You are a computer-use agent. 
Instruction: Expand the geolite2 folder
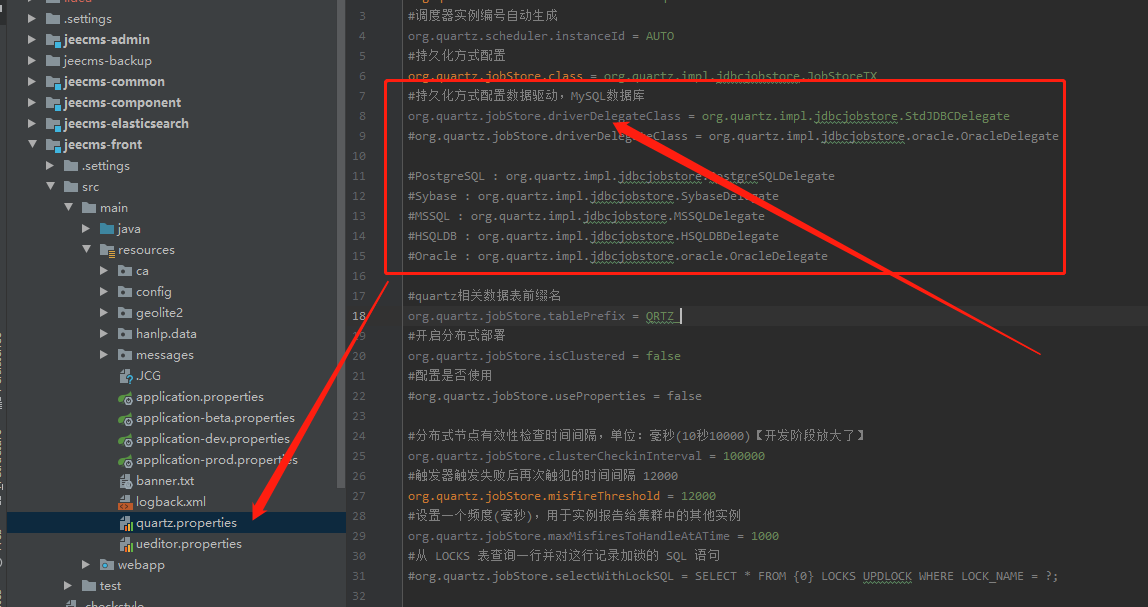tap(104, 313)
